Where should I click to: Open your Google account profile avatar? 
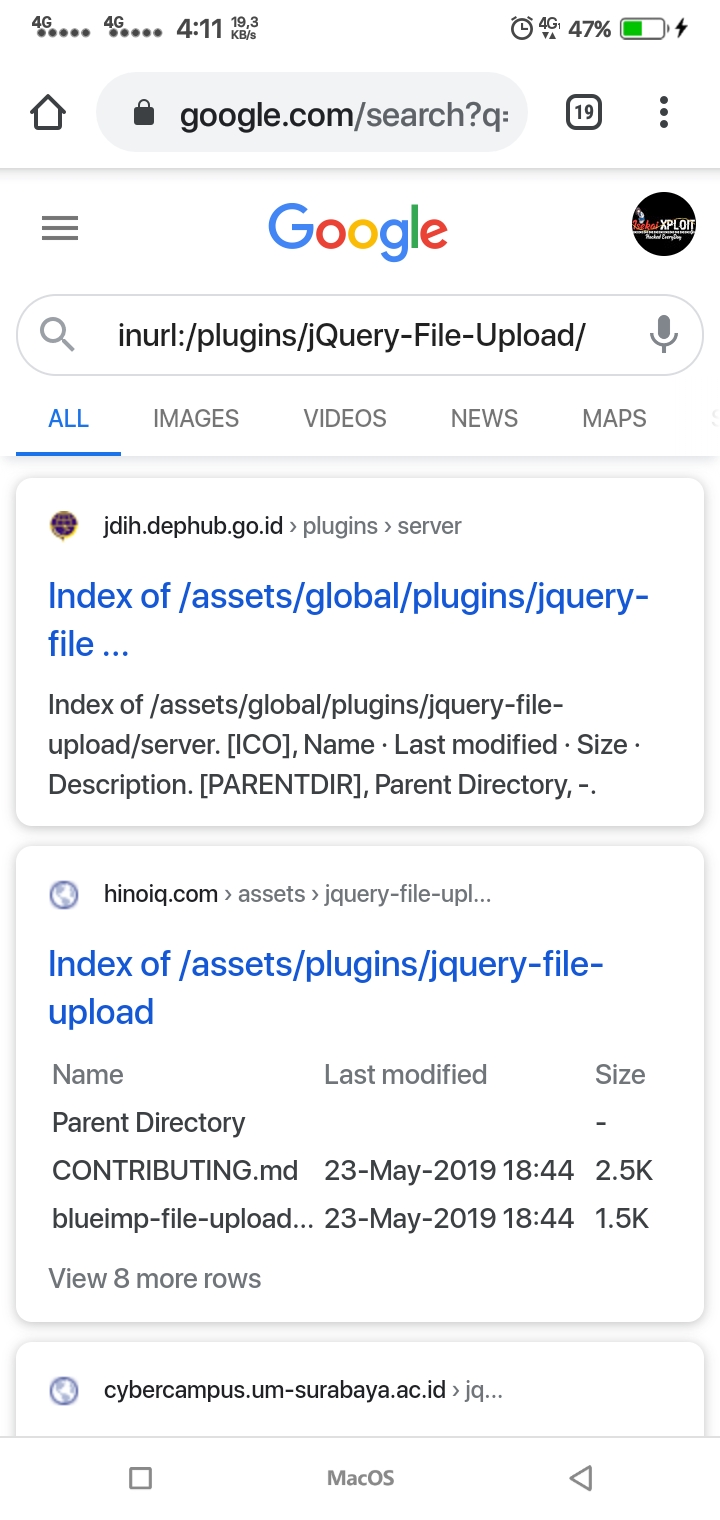click(664, 224)
